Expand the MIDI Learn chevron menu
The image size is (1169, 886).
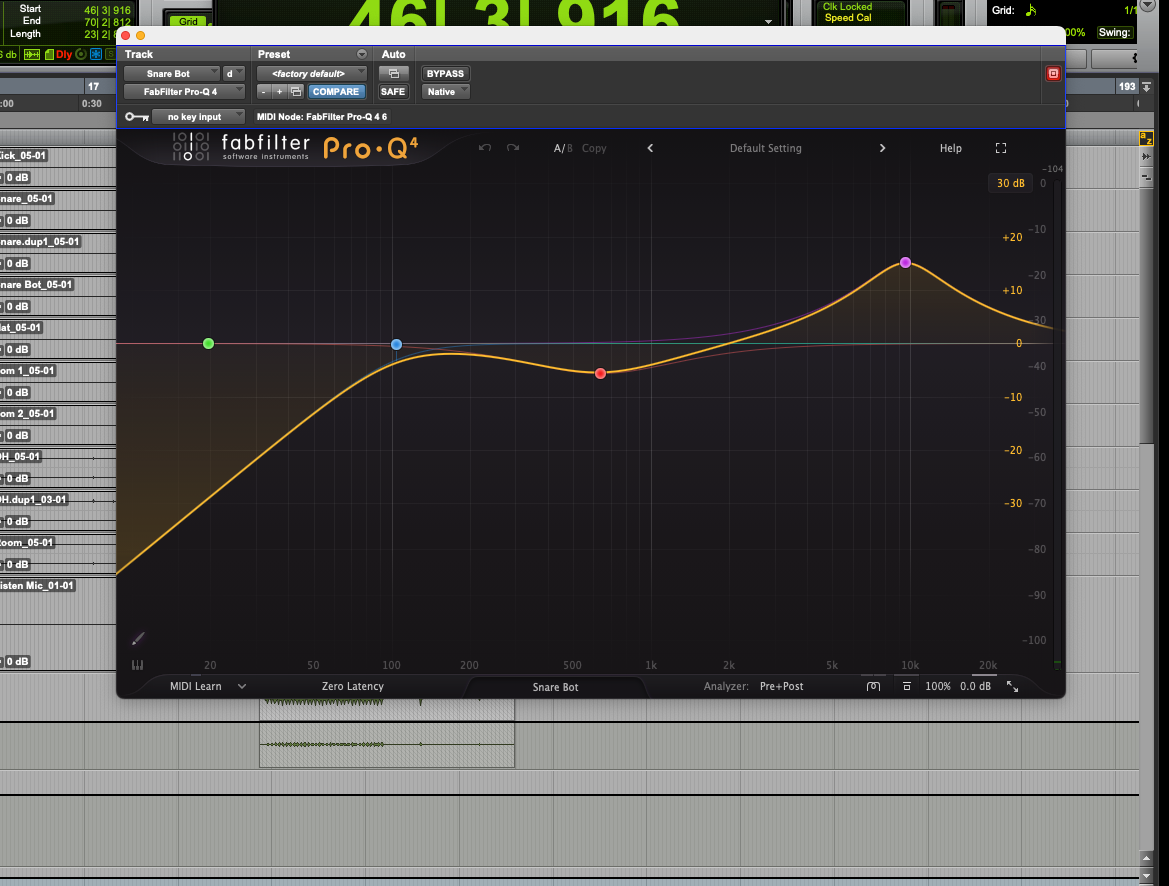pos(242,686)
